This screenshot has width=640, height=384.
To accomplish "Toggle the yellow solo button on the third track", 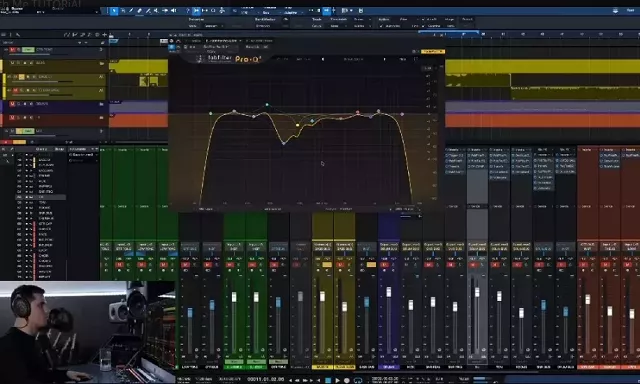I will [x=22, y=77].
